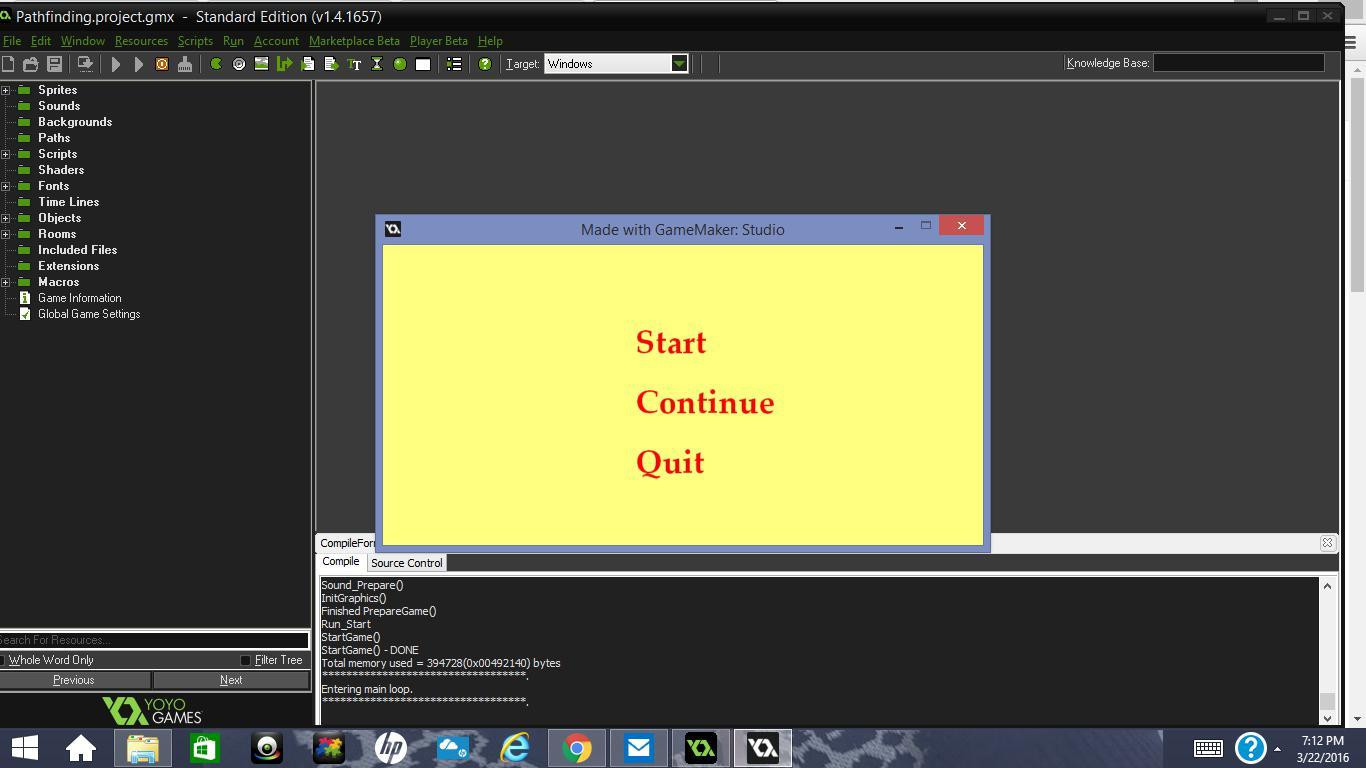Select the Included Files folder
This screenshot has width=1366, height=768.
coord(78,250)
